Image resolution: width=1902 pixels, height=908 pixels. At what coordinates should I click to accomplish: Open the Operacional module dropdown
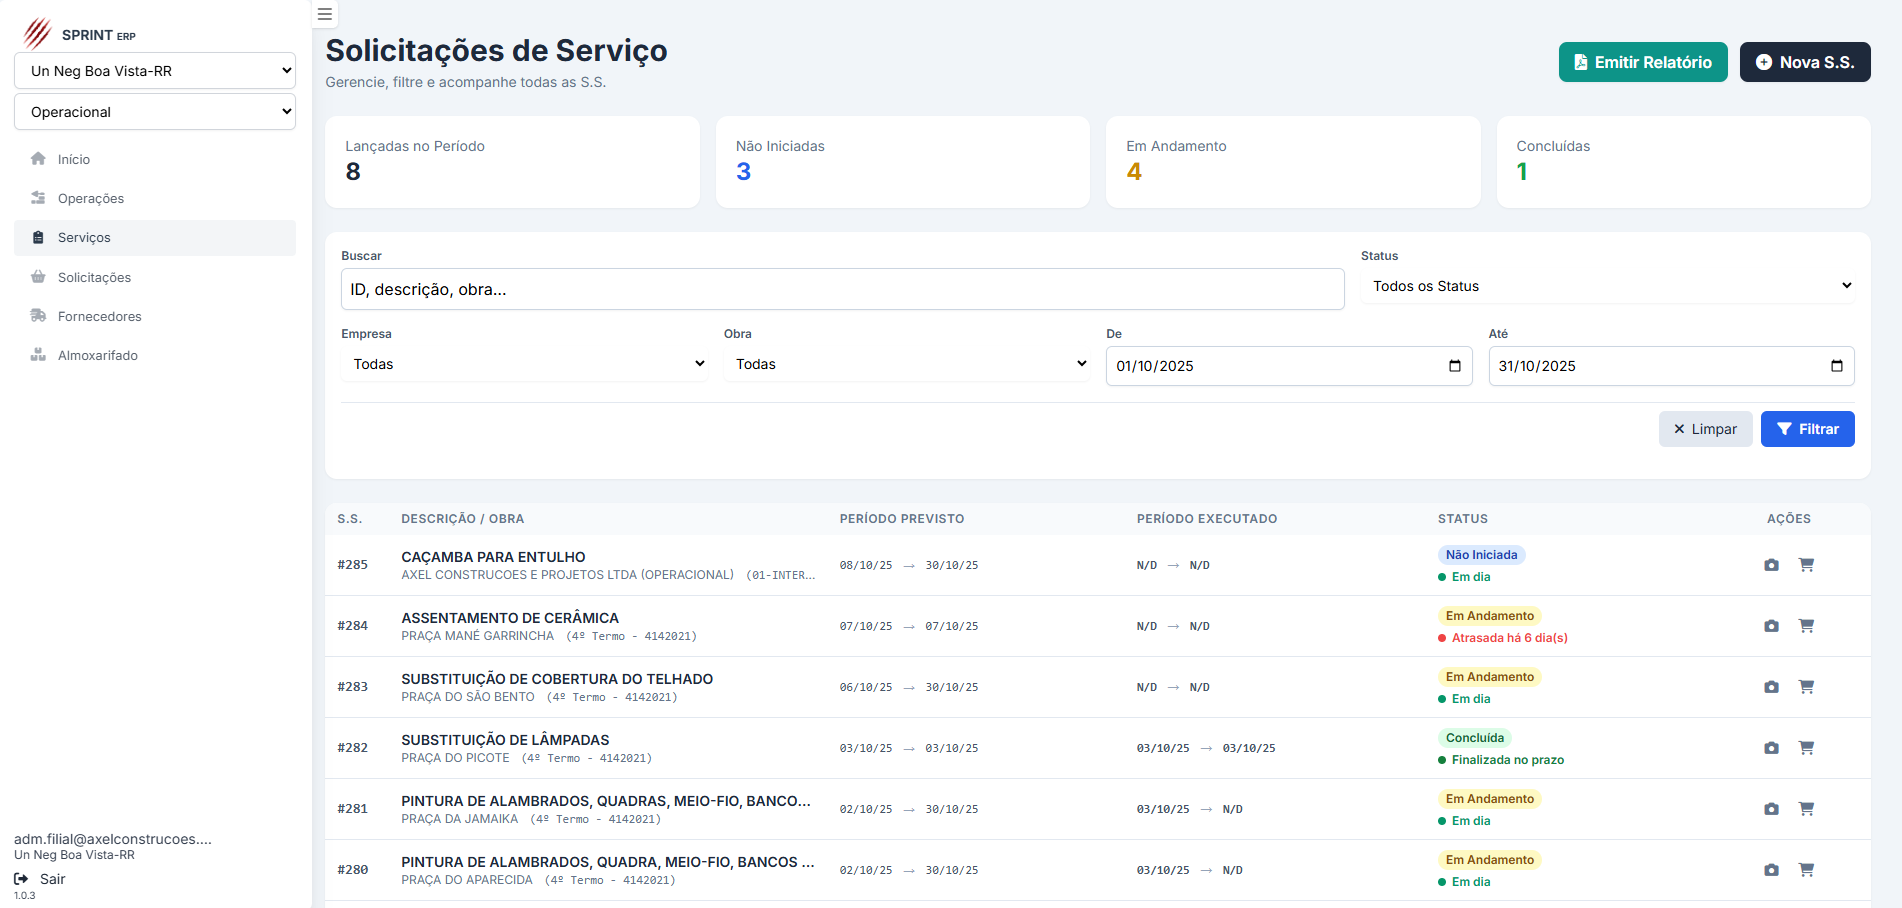tap(155, 112)
